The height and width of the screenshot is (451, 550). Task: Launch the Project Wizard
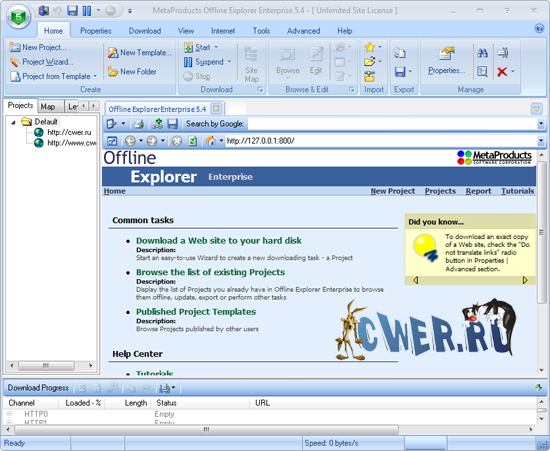(x=41, y=62)
